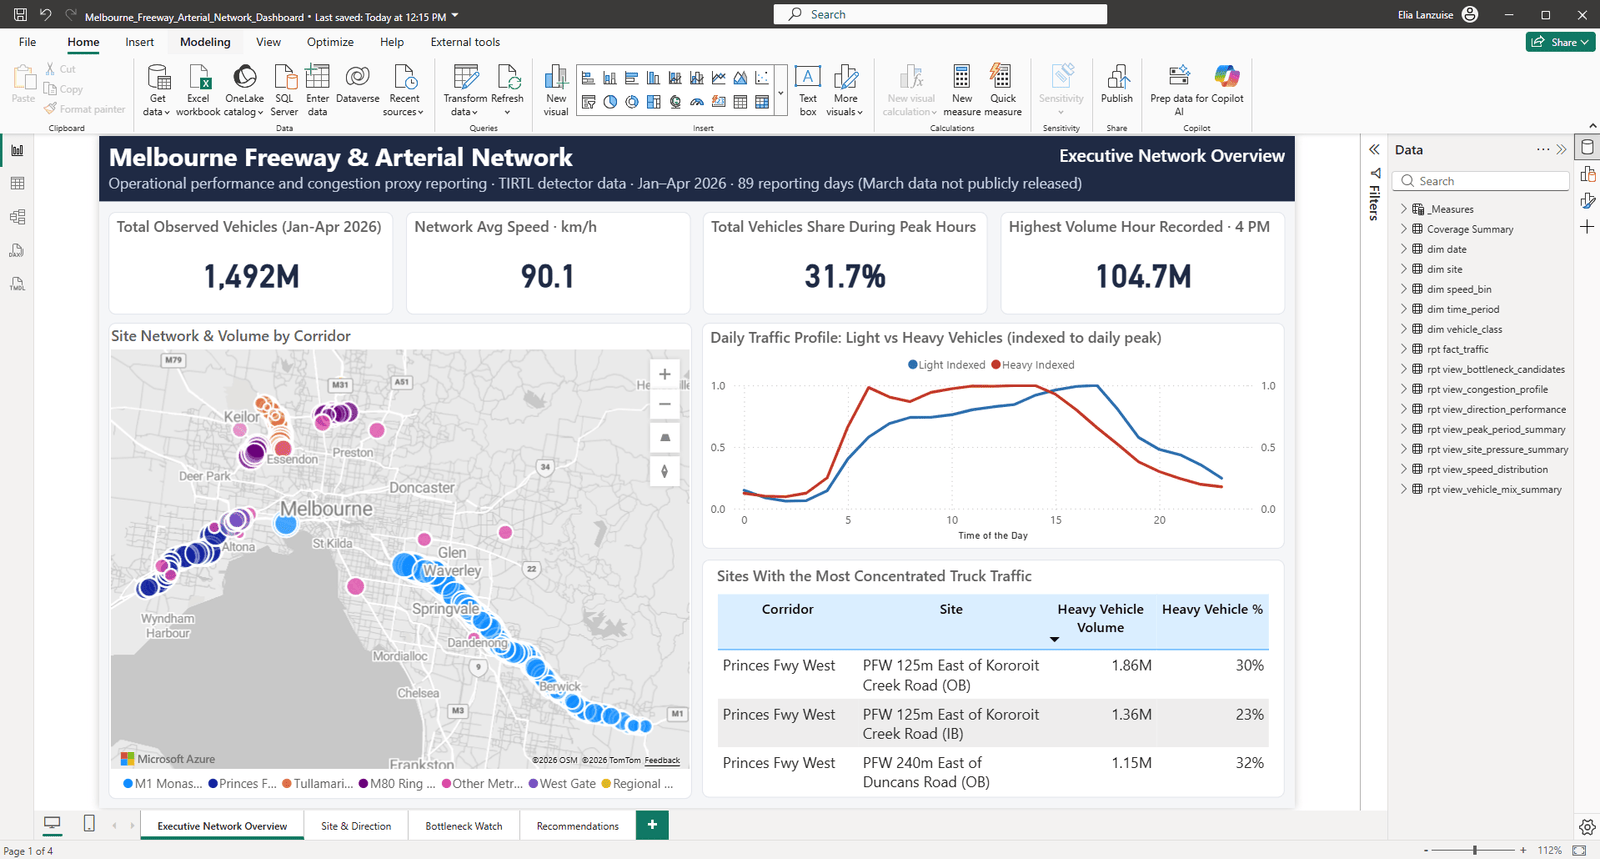This screenshot has height=859, width=1600.
Task: Expand the dim vehicle_class table
Action: [x=1404, y=329]
